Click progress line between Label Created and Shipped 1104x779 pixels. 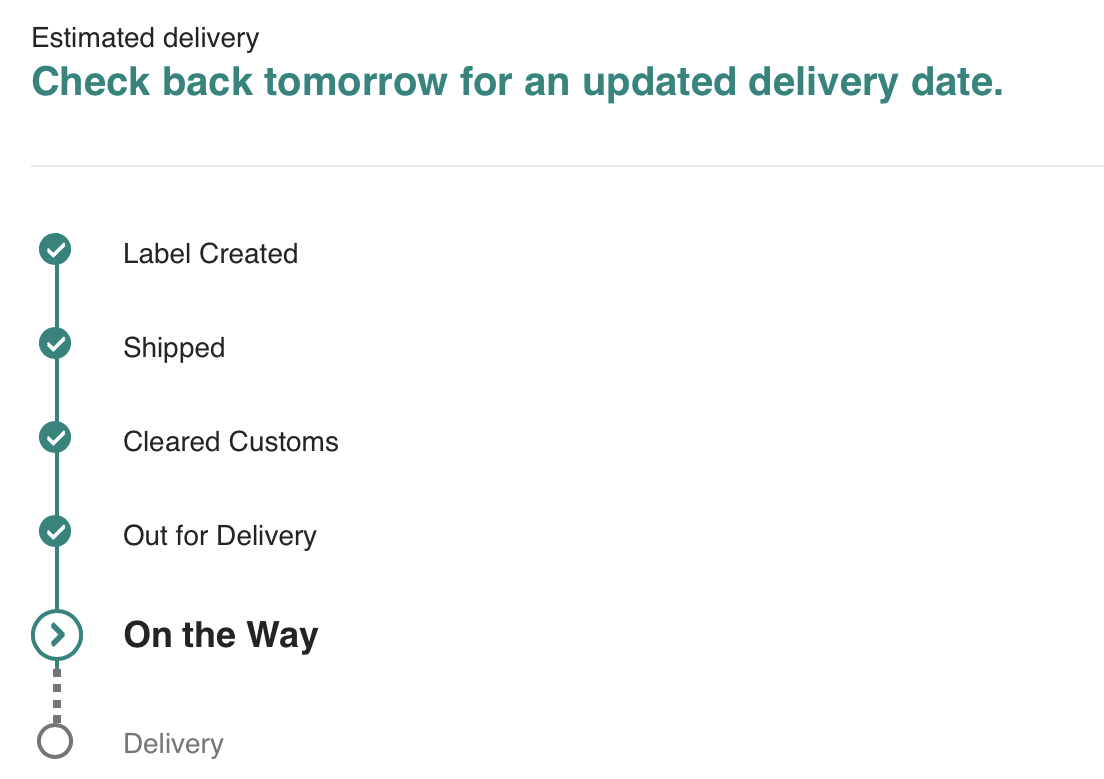(x=56, y=297)
